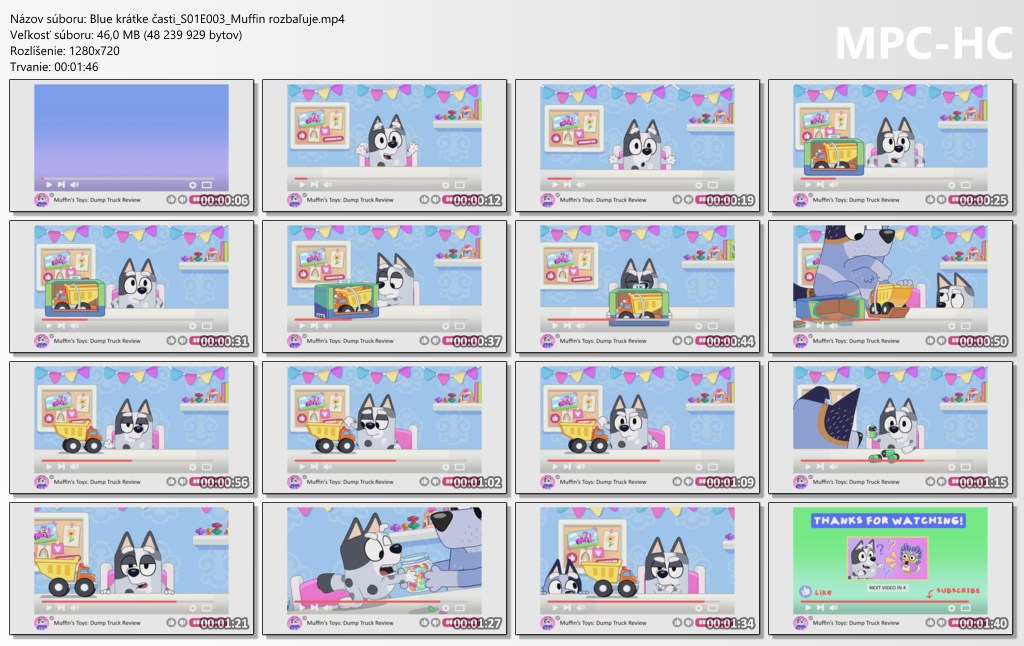Click the thumbs-down circle under the 00:00:06 frame
This screenshot has height=646, width=1024.
pyautogui.click(x=183, y=200)
